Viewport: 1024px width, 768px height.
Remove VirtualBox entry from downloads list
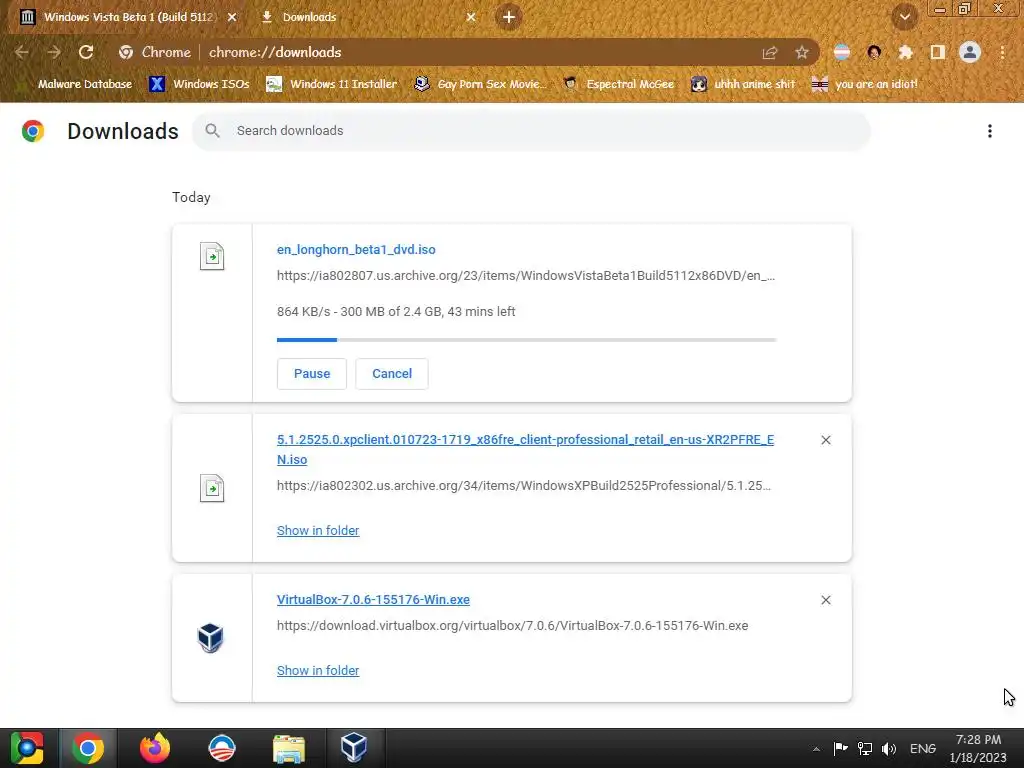click(x=826, y=600)
